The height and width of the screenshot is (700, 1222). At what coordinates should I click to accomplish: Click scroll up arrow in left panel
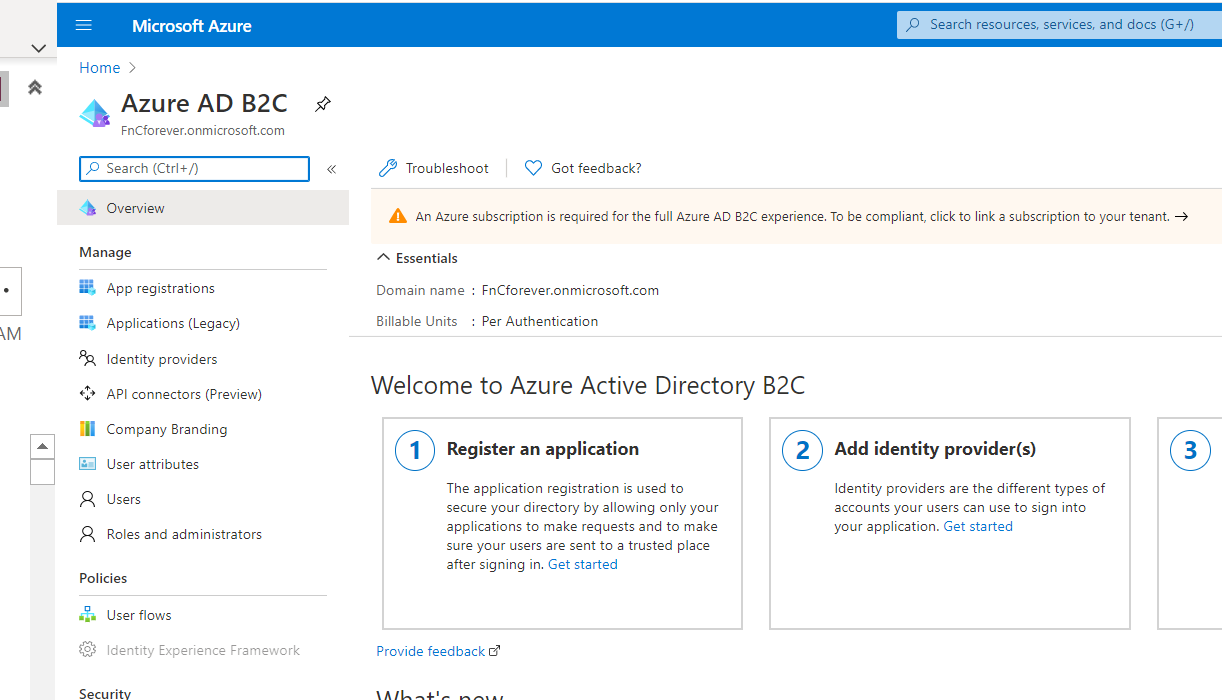[x=42, y=447]
